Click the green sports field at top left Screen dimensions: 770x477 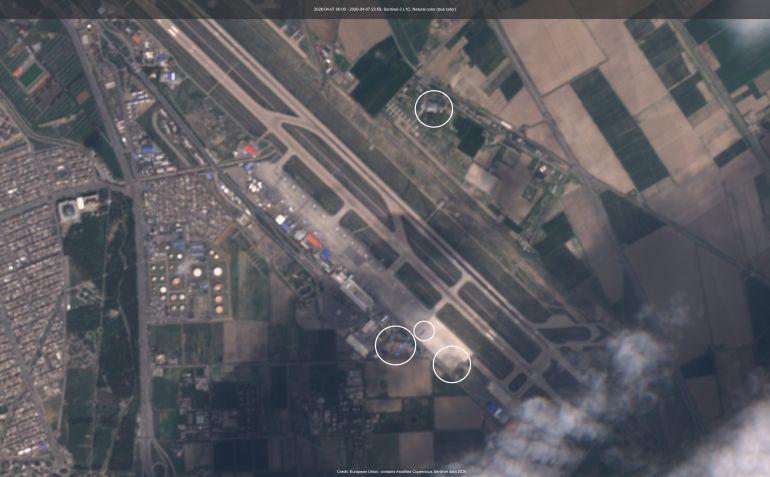pos(31,75)
